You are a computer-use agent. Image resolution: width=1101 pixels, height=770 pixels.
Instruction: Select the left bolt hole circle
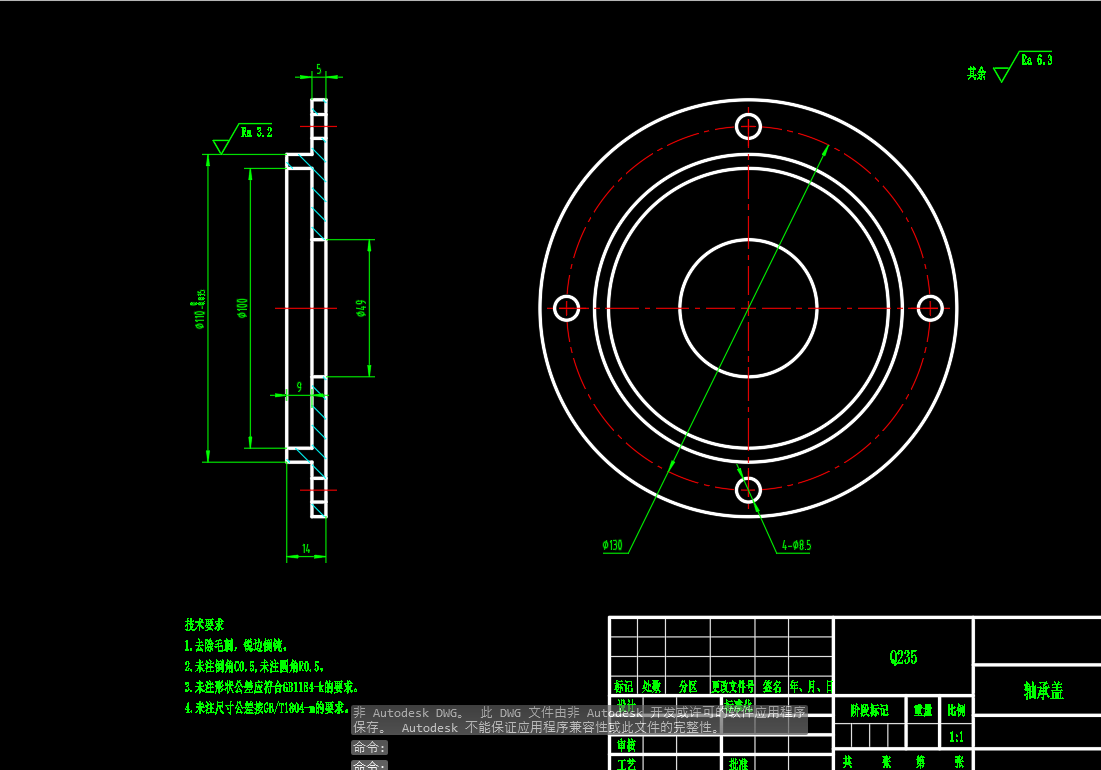567,308
